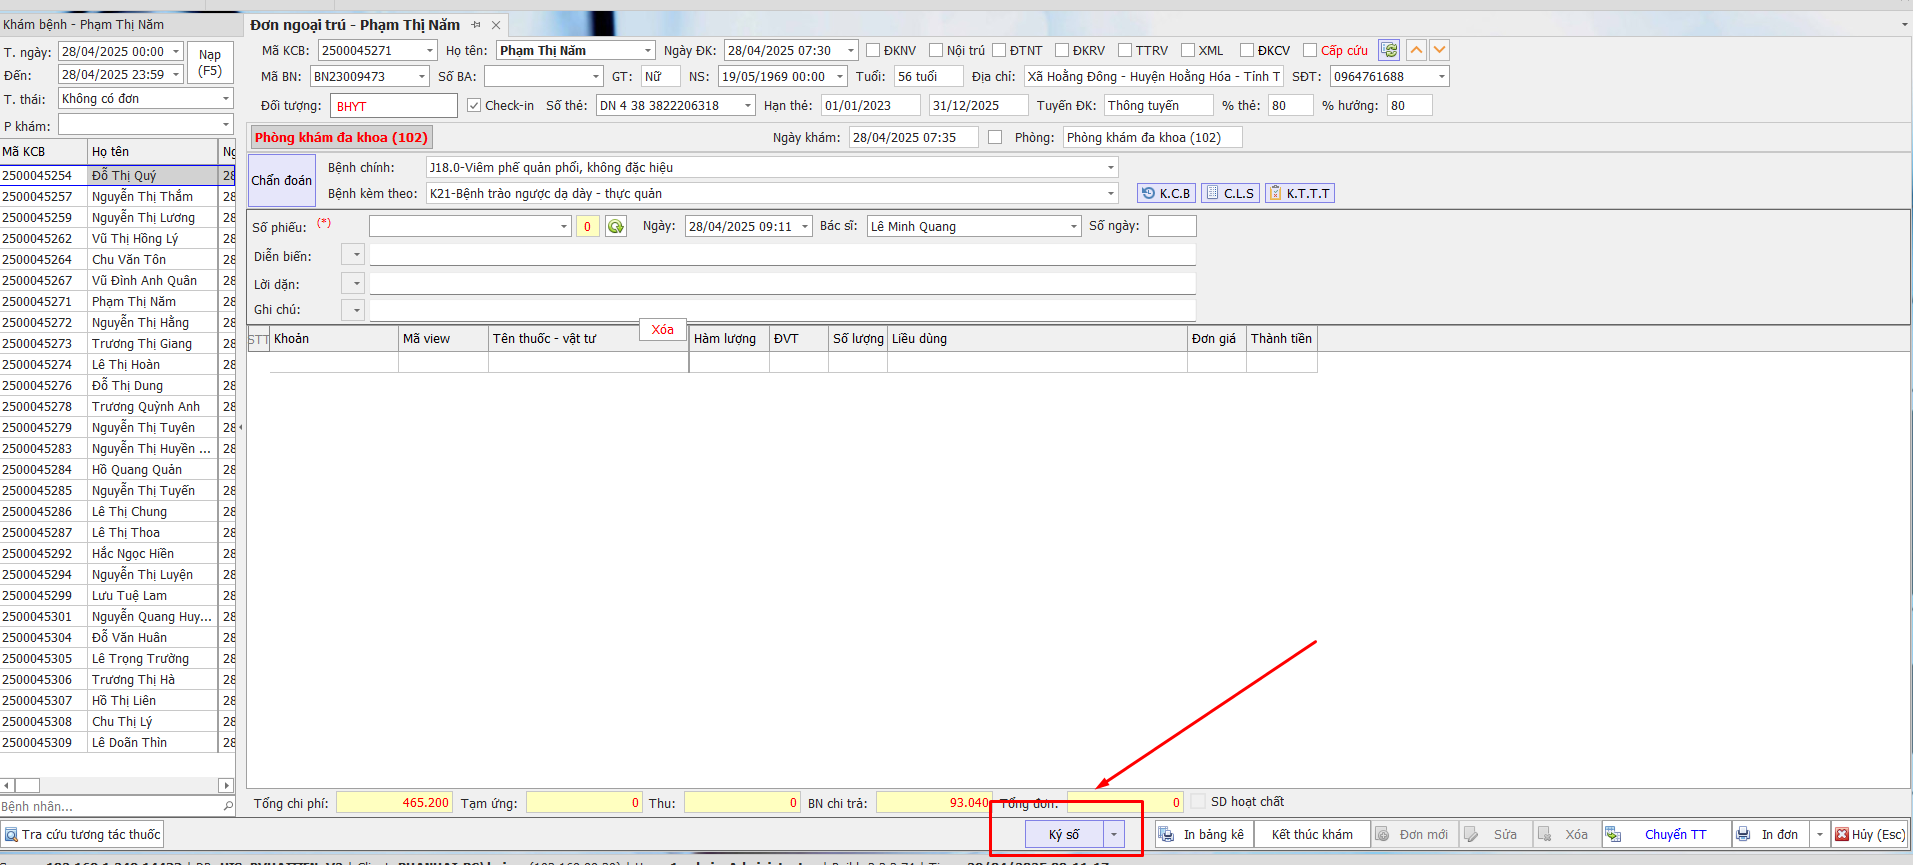Expand the Bác sĩ doctor dropdown
This screenshot has width=1913, height=865.
coord(1074,227)
